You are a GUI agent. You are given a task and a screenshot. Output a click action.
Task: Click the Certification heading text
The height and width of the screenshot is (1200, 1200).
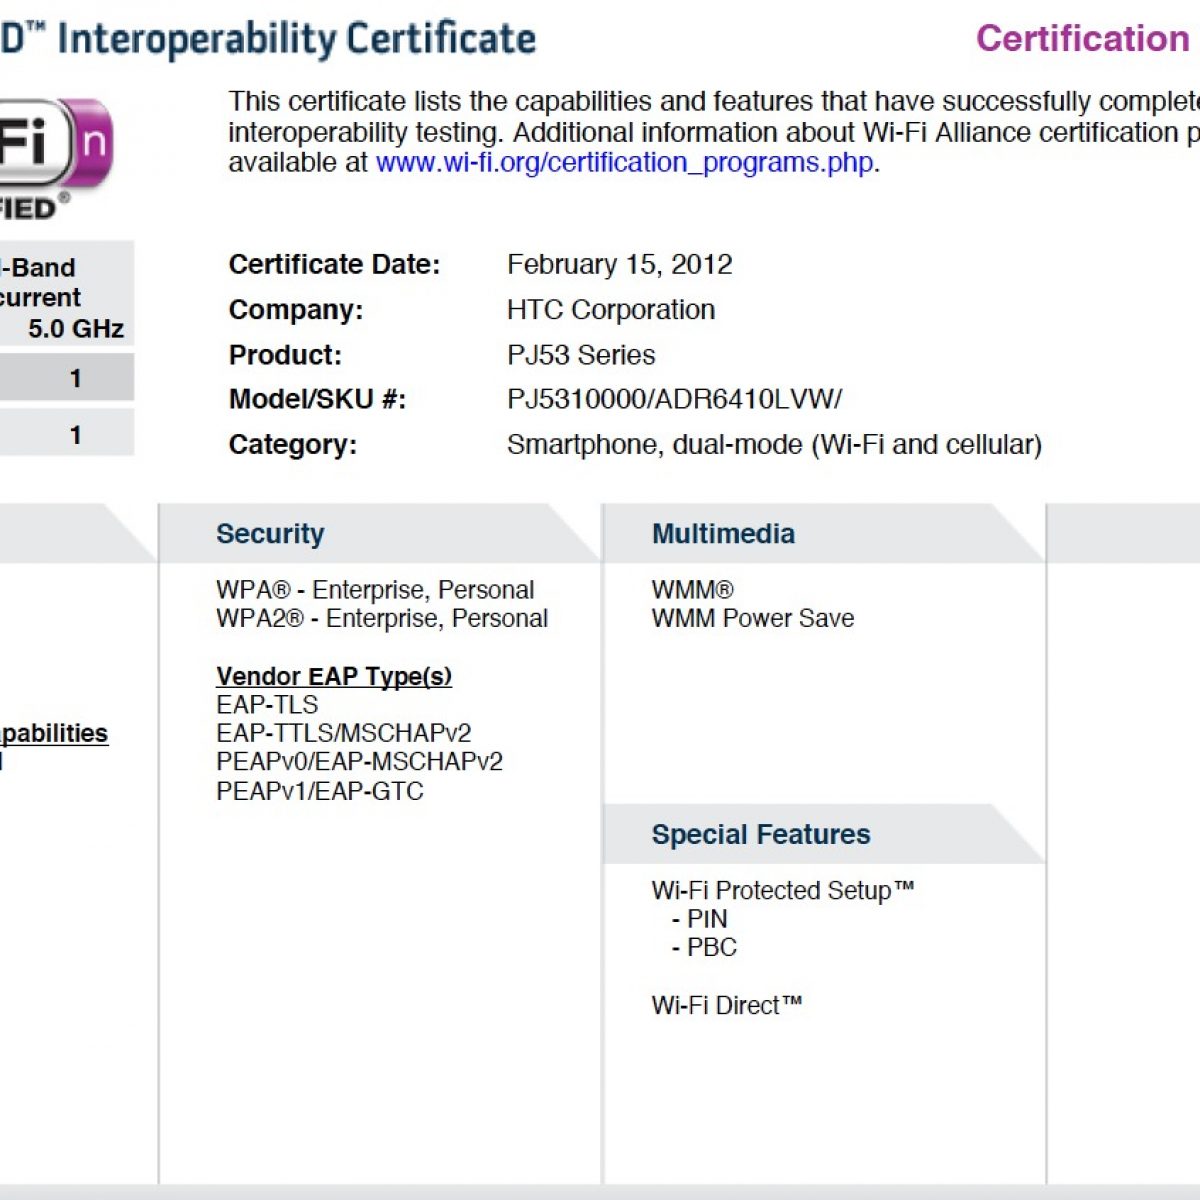click(x=1082, y=39)
